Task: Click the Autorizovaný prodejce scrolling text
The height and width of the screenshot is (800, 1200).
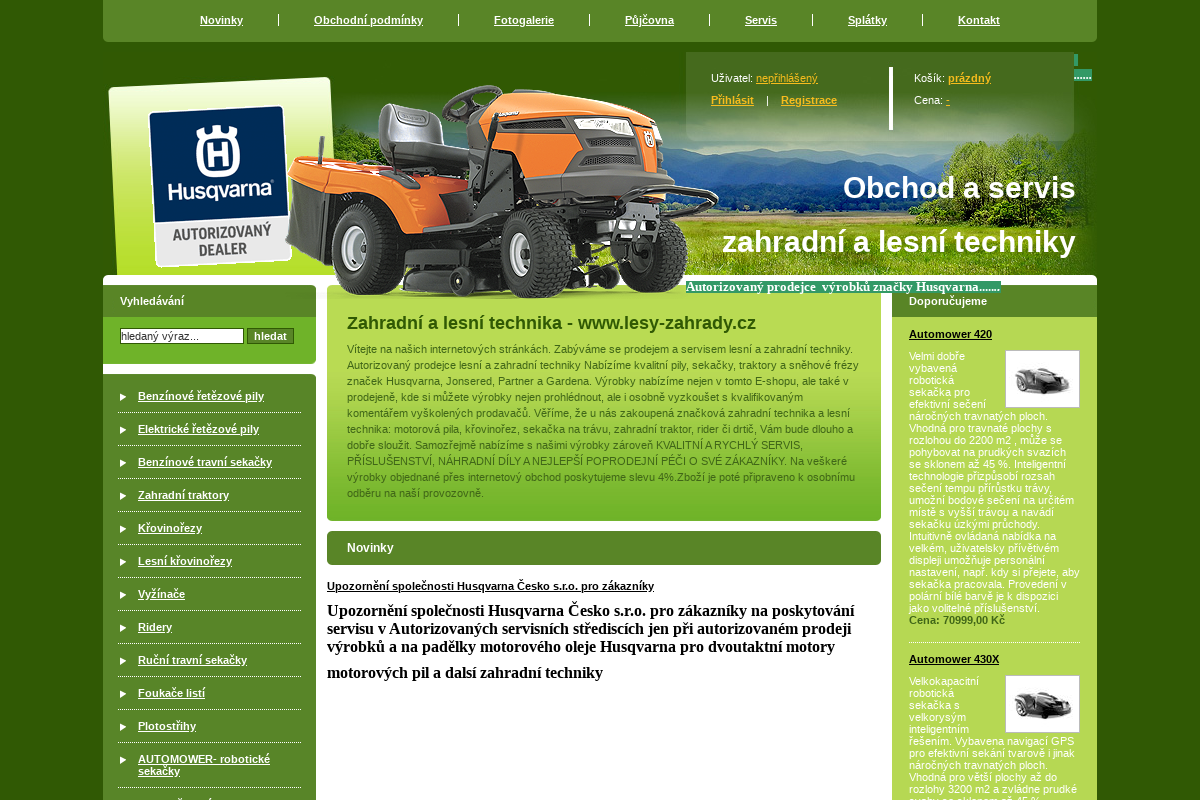Action: pos(843,287)
